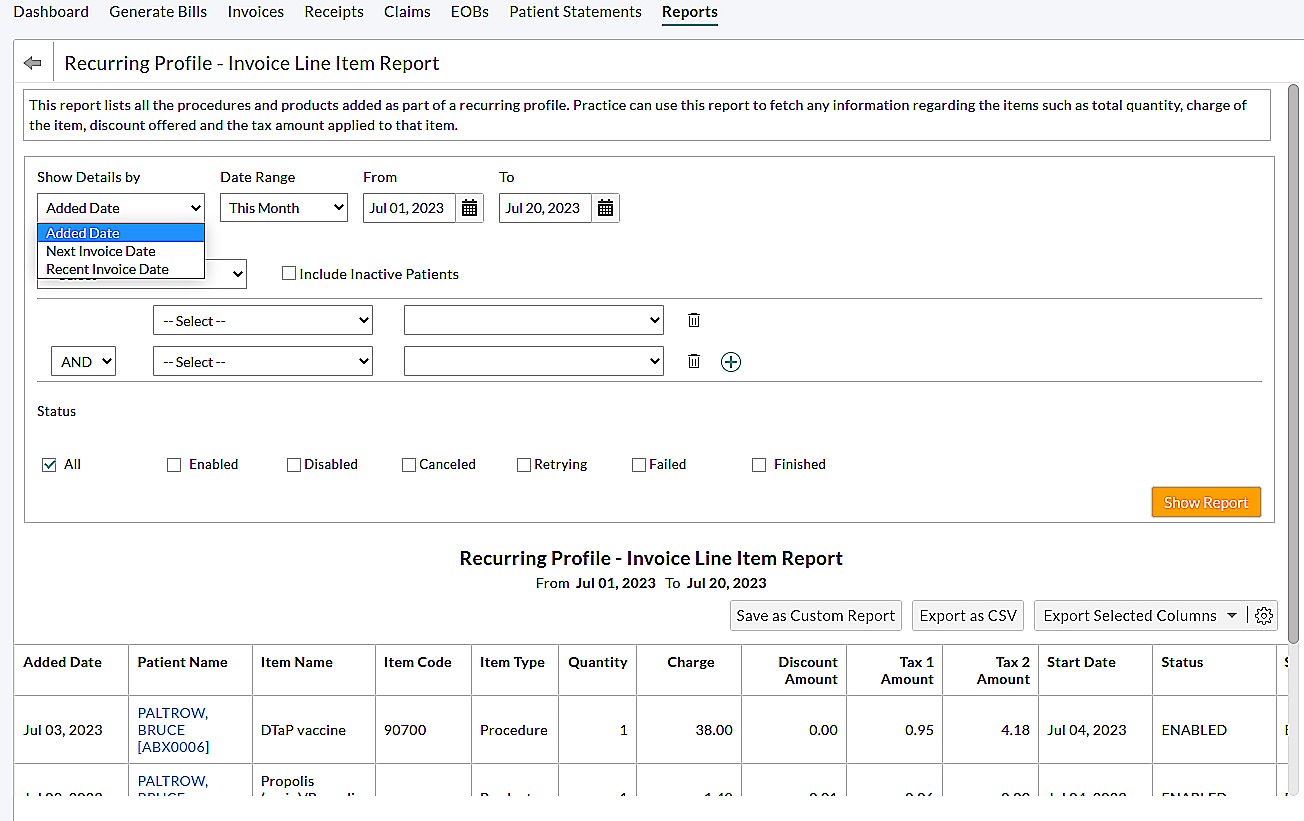This screenshot has width=1304, height=821.
Task: Check Include Inactive Patients
Action: click(289, 273)
